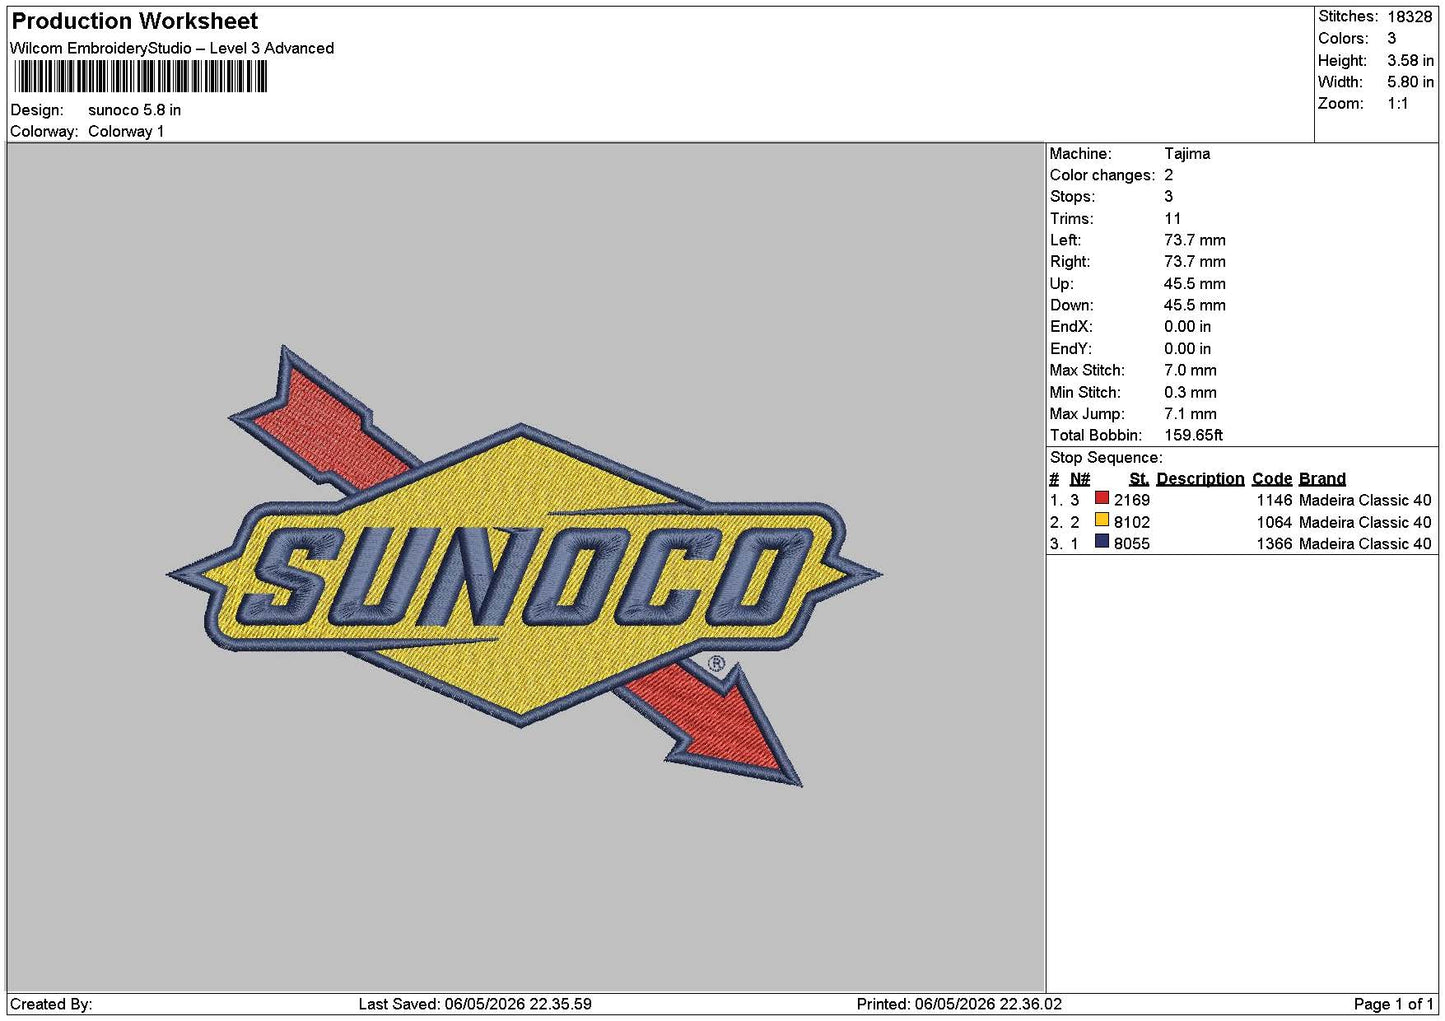Image resolution: width=1445 pixels, height=1021 pixels.
Task: Click the 'Stops:' label
Action: pyautogui.click(x=1072, y=197)
